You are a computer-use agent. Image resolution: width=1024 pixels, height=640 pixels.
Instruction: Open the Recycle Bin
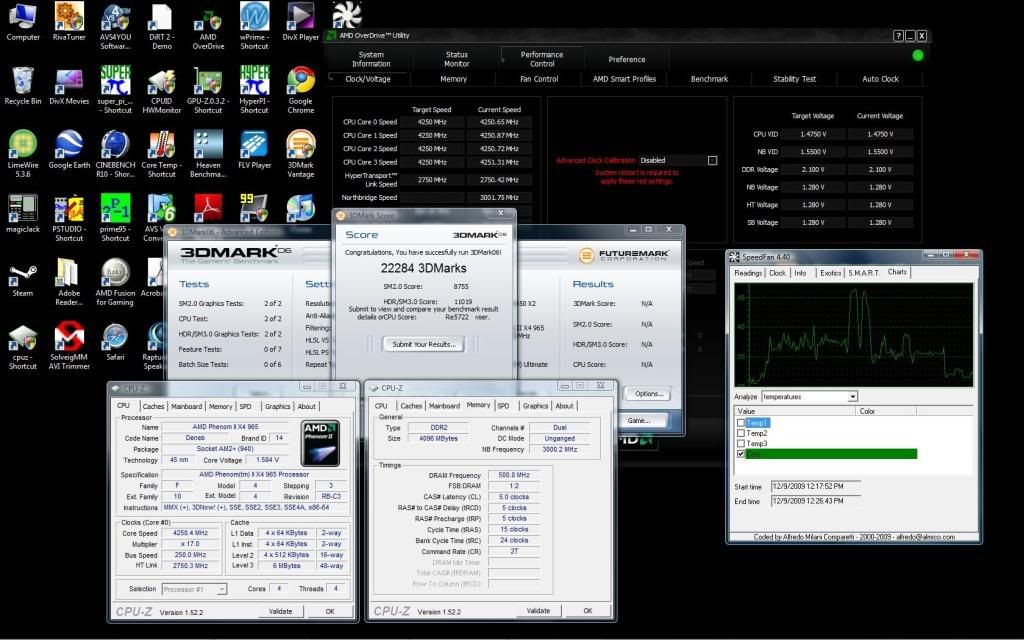click(22, 81)
